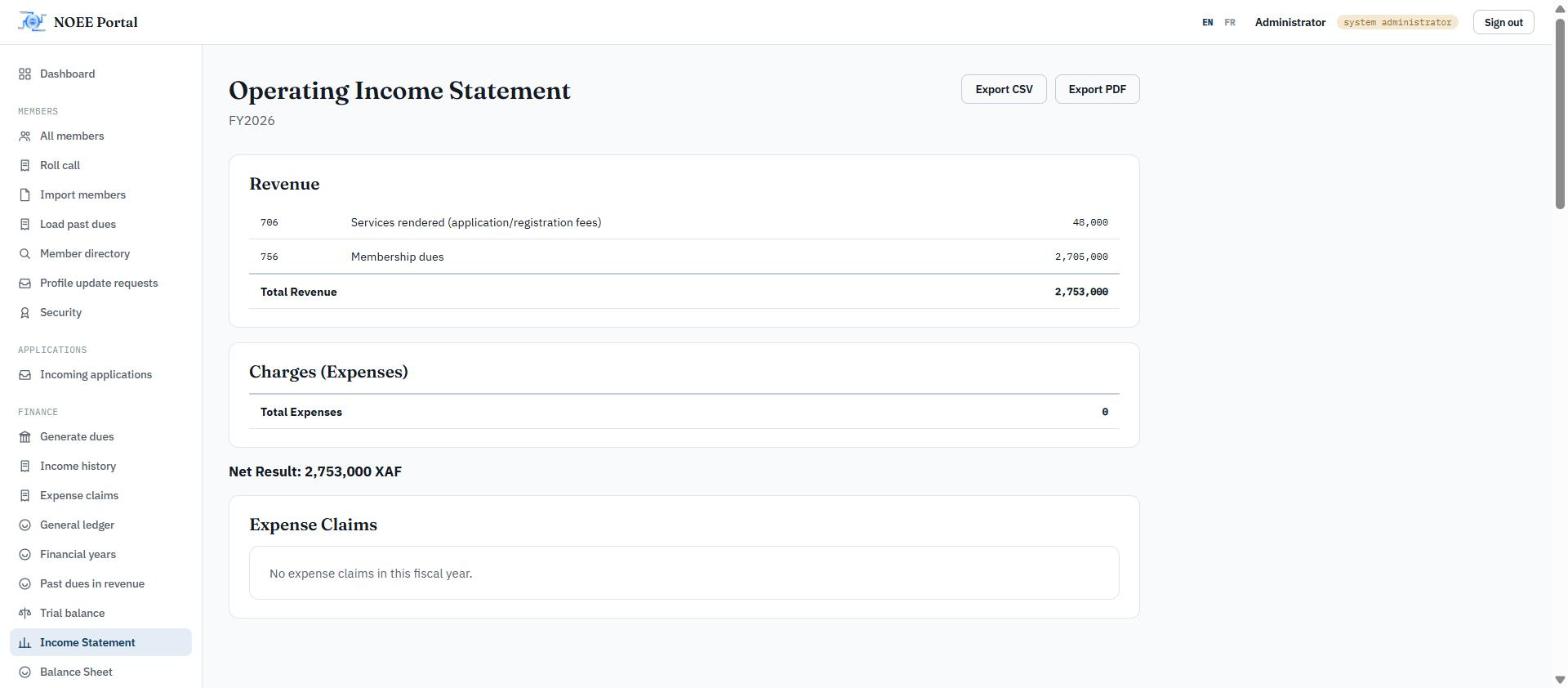
Task: Export the statement as PDF
Action: point(1097,89)
